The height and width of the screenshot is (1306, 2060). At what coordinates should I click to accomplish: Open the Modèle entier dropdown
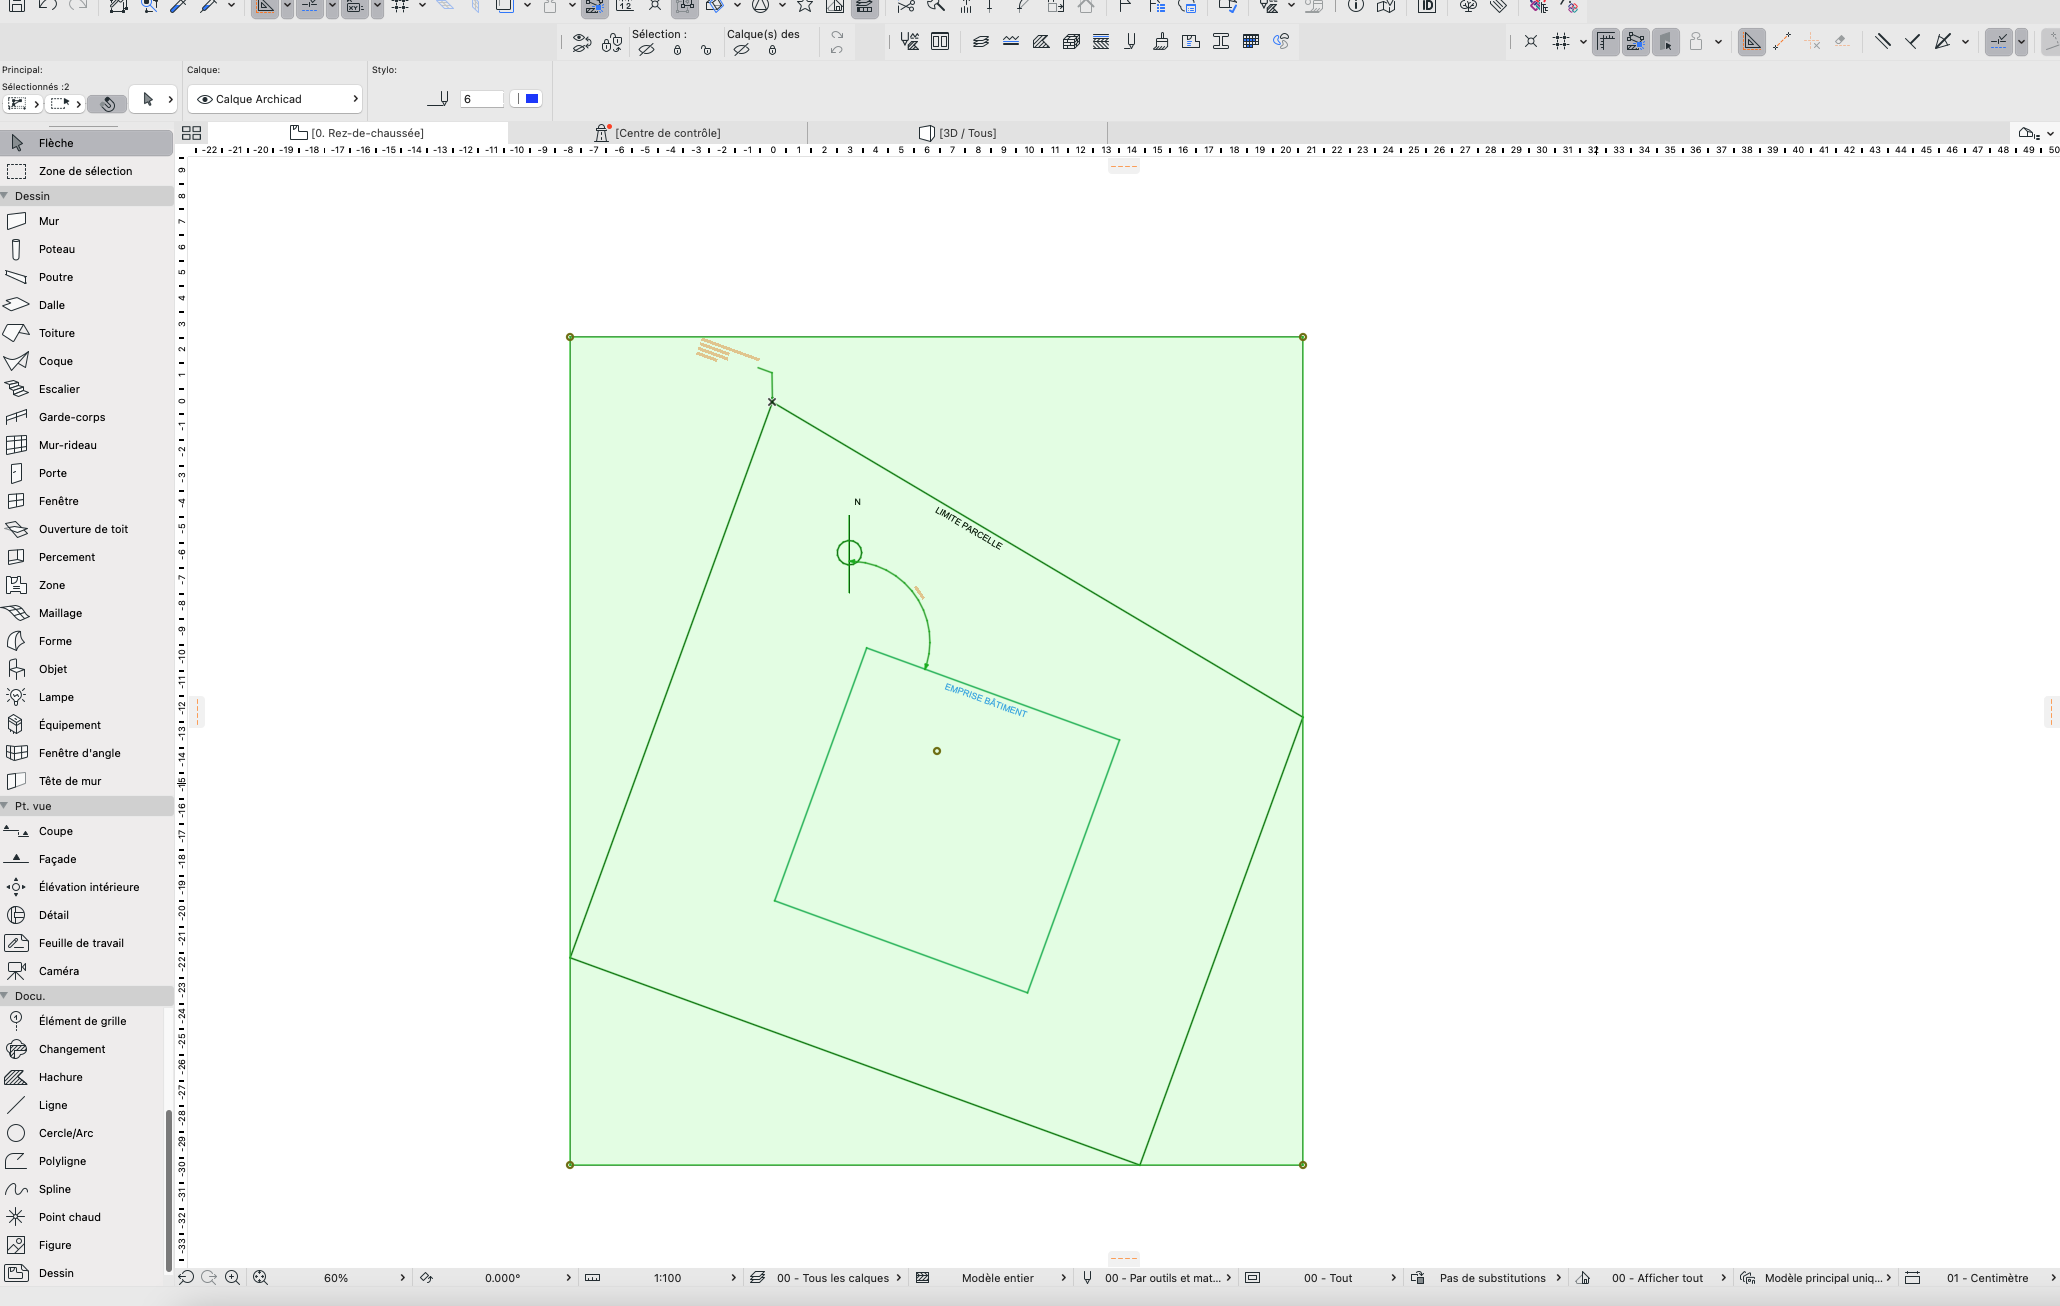pos(997,1278)
